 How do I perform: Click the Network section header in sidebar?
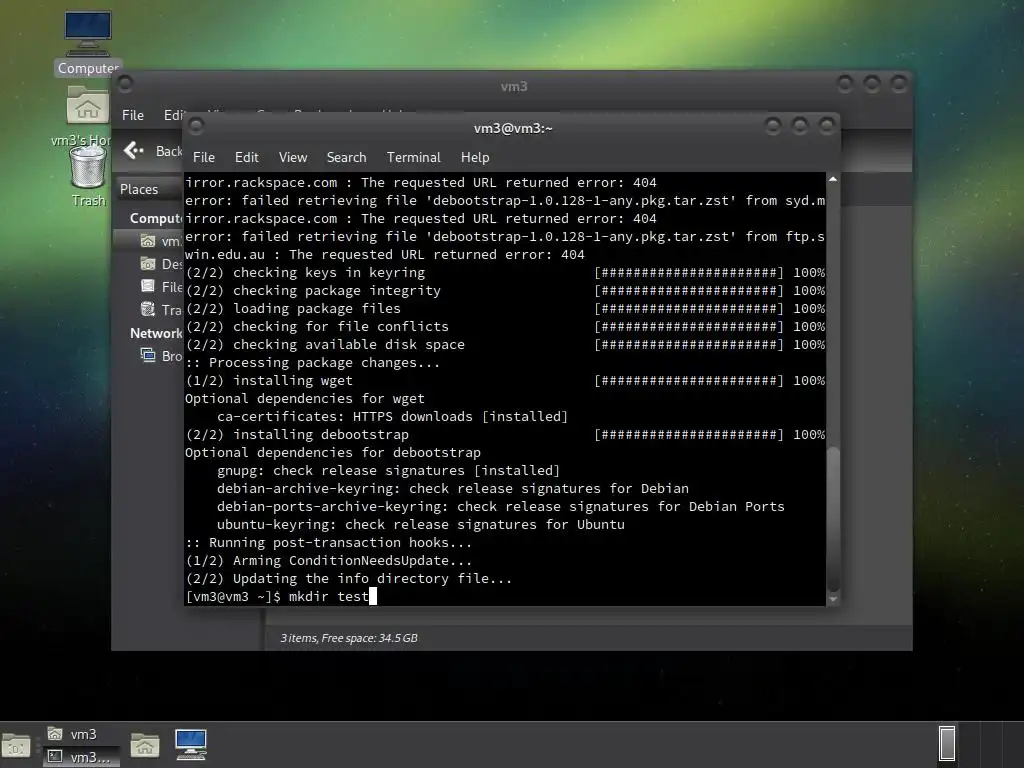coord(156,333)
